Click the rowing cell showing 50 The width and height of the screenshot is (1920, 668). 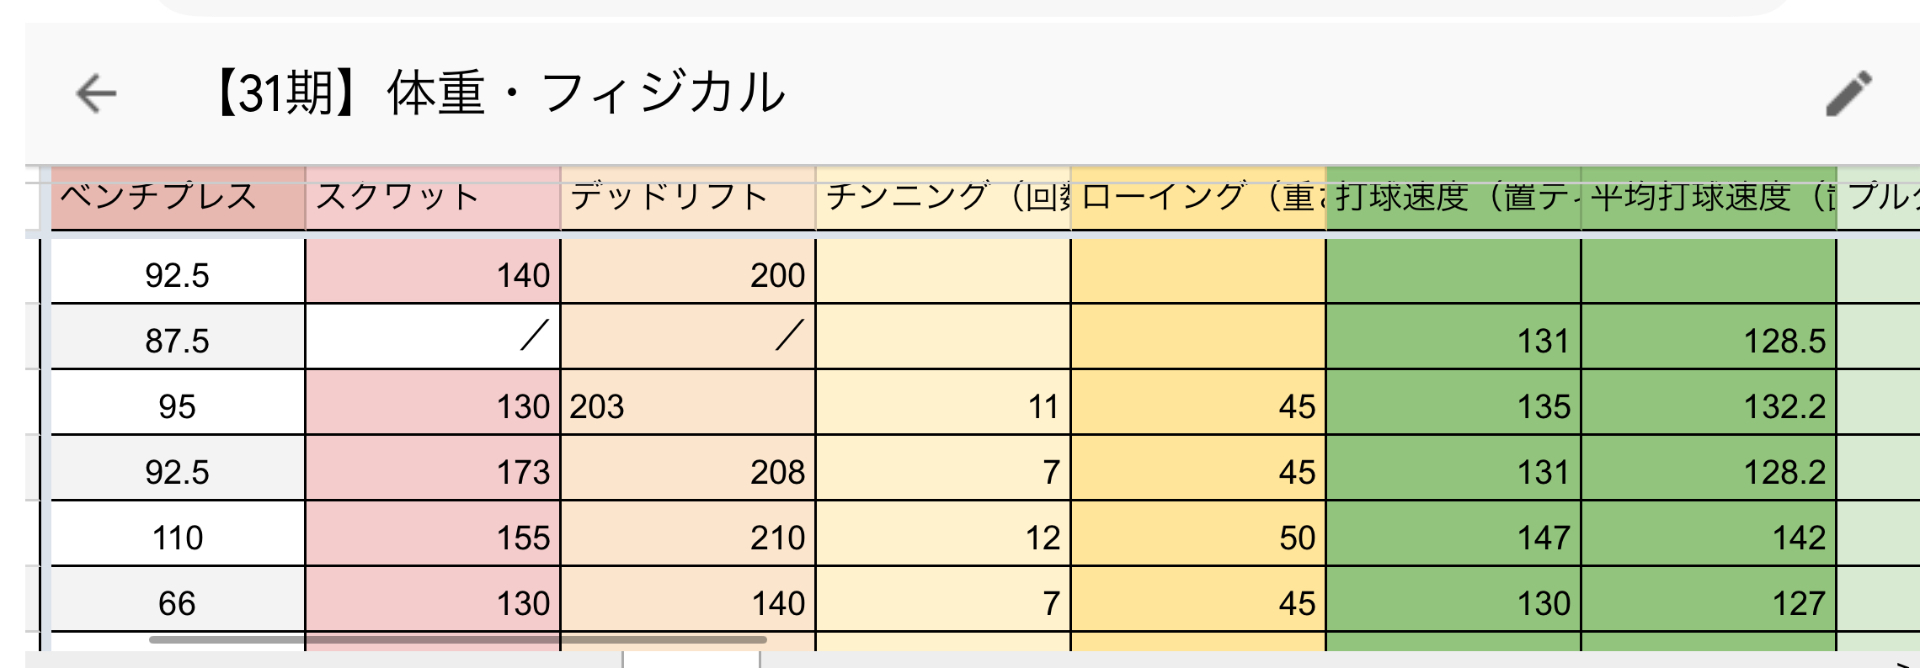tap(1198, 537)
